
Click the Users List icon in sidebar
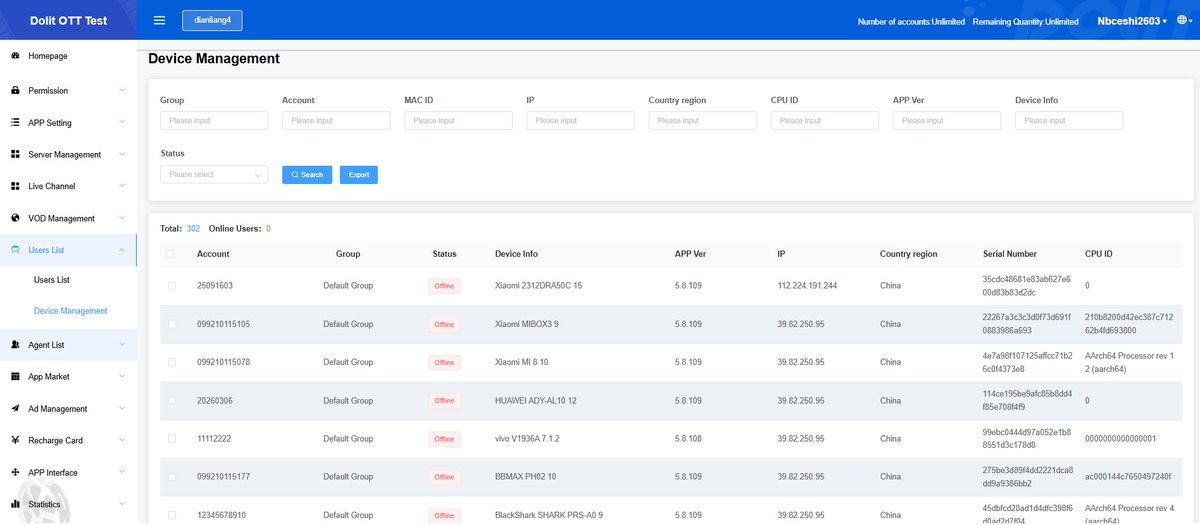click(16, 250)
